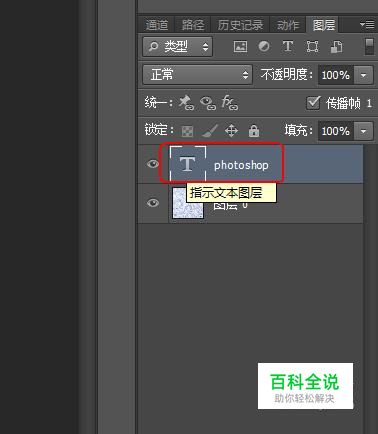Filter layers by adjustment layers
Image resolution: width=378 pixels, height=434 pixels.
click(264, 46)
